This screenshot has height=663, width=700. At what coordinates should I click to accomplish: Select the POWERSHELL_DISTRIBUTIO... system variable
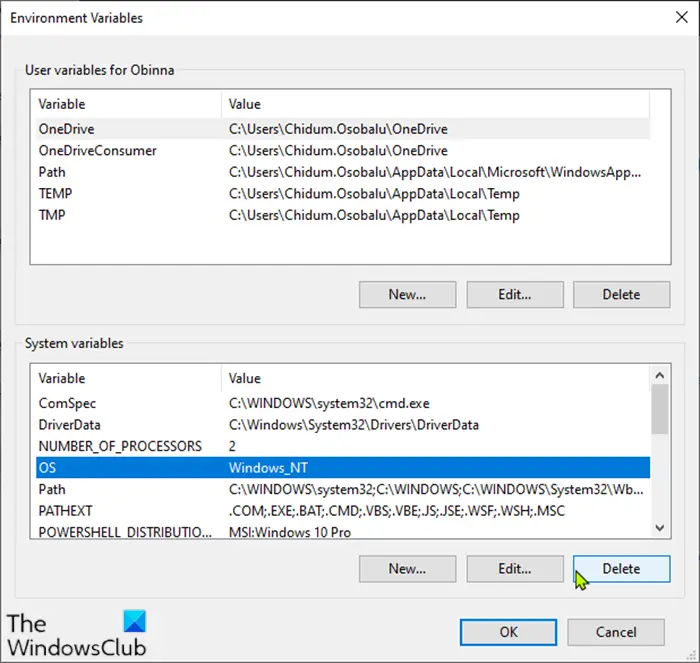click(342, 531)
